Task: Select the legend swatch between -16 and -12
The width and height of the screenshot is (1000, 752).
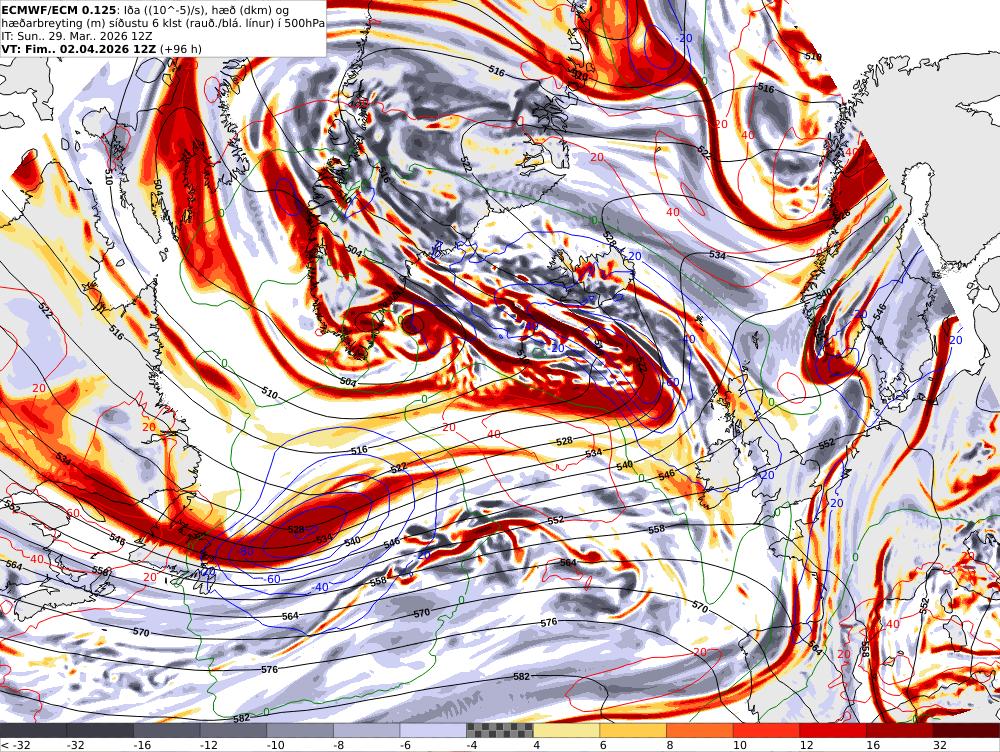Action: (167, 730)
